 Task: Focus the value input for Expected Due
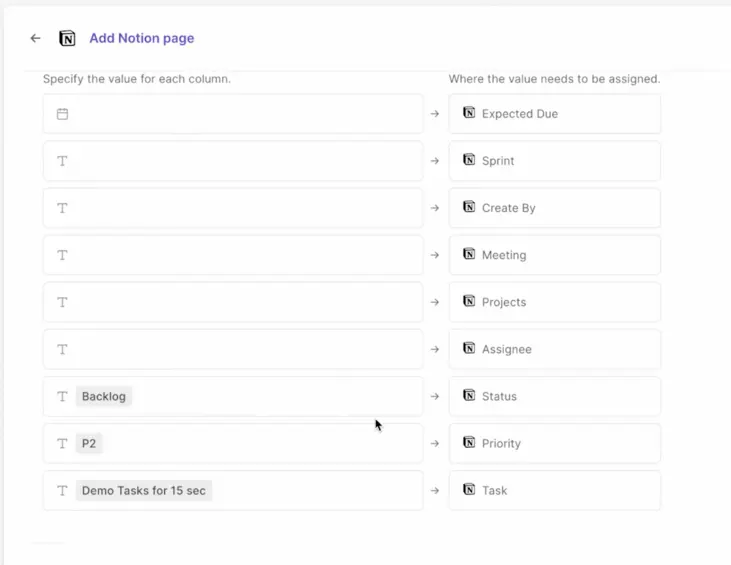(233, 114)
